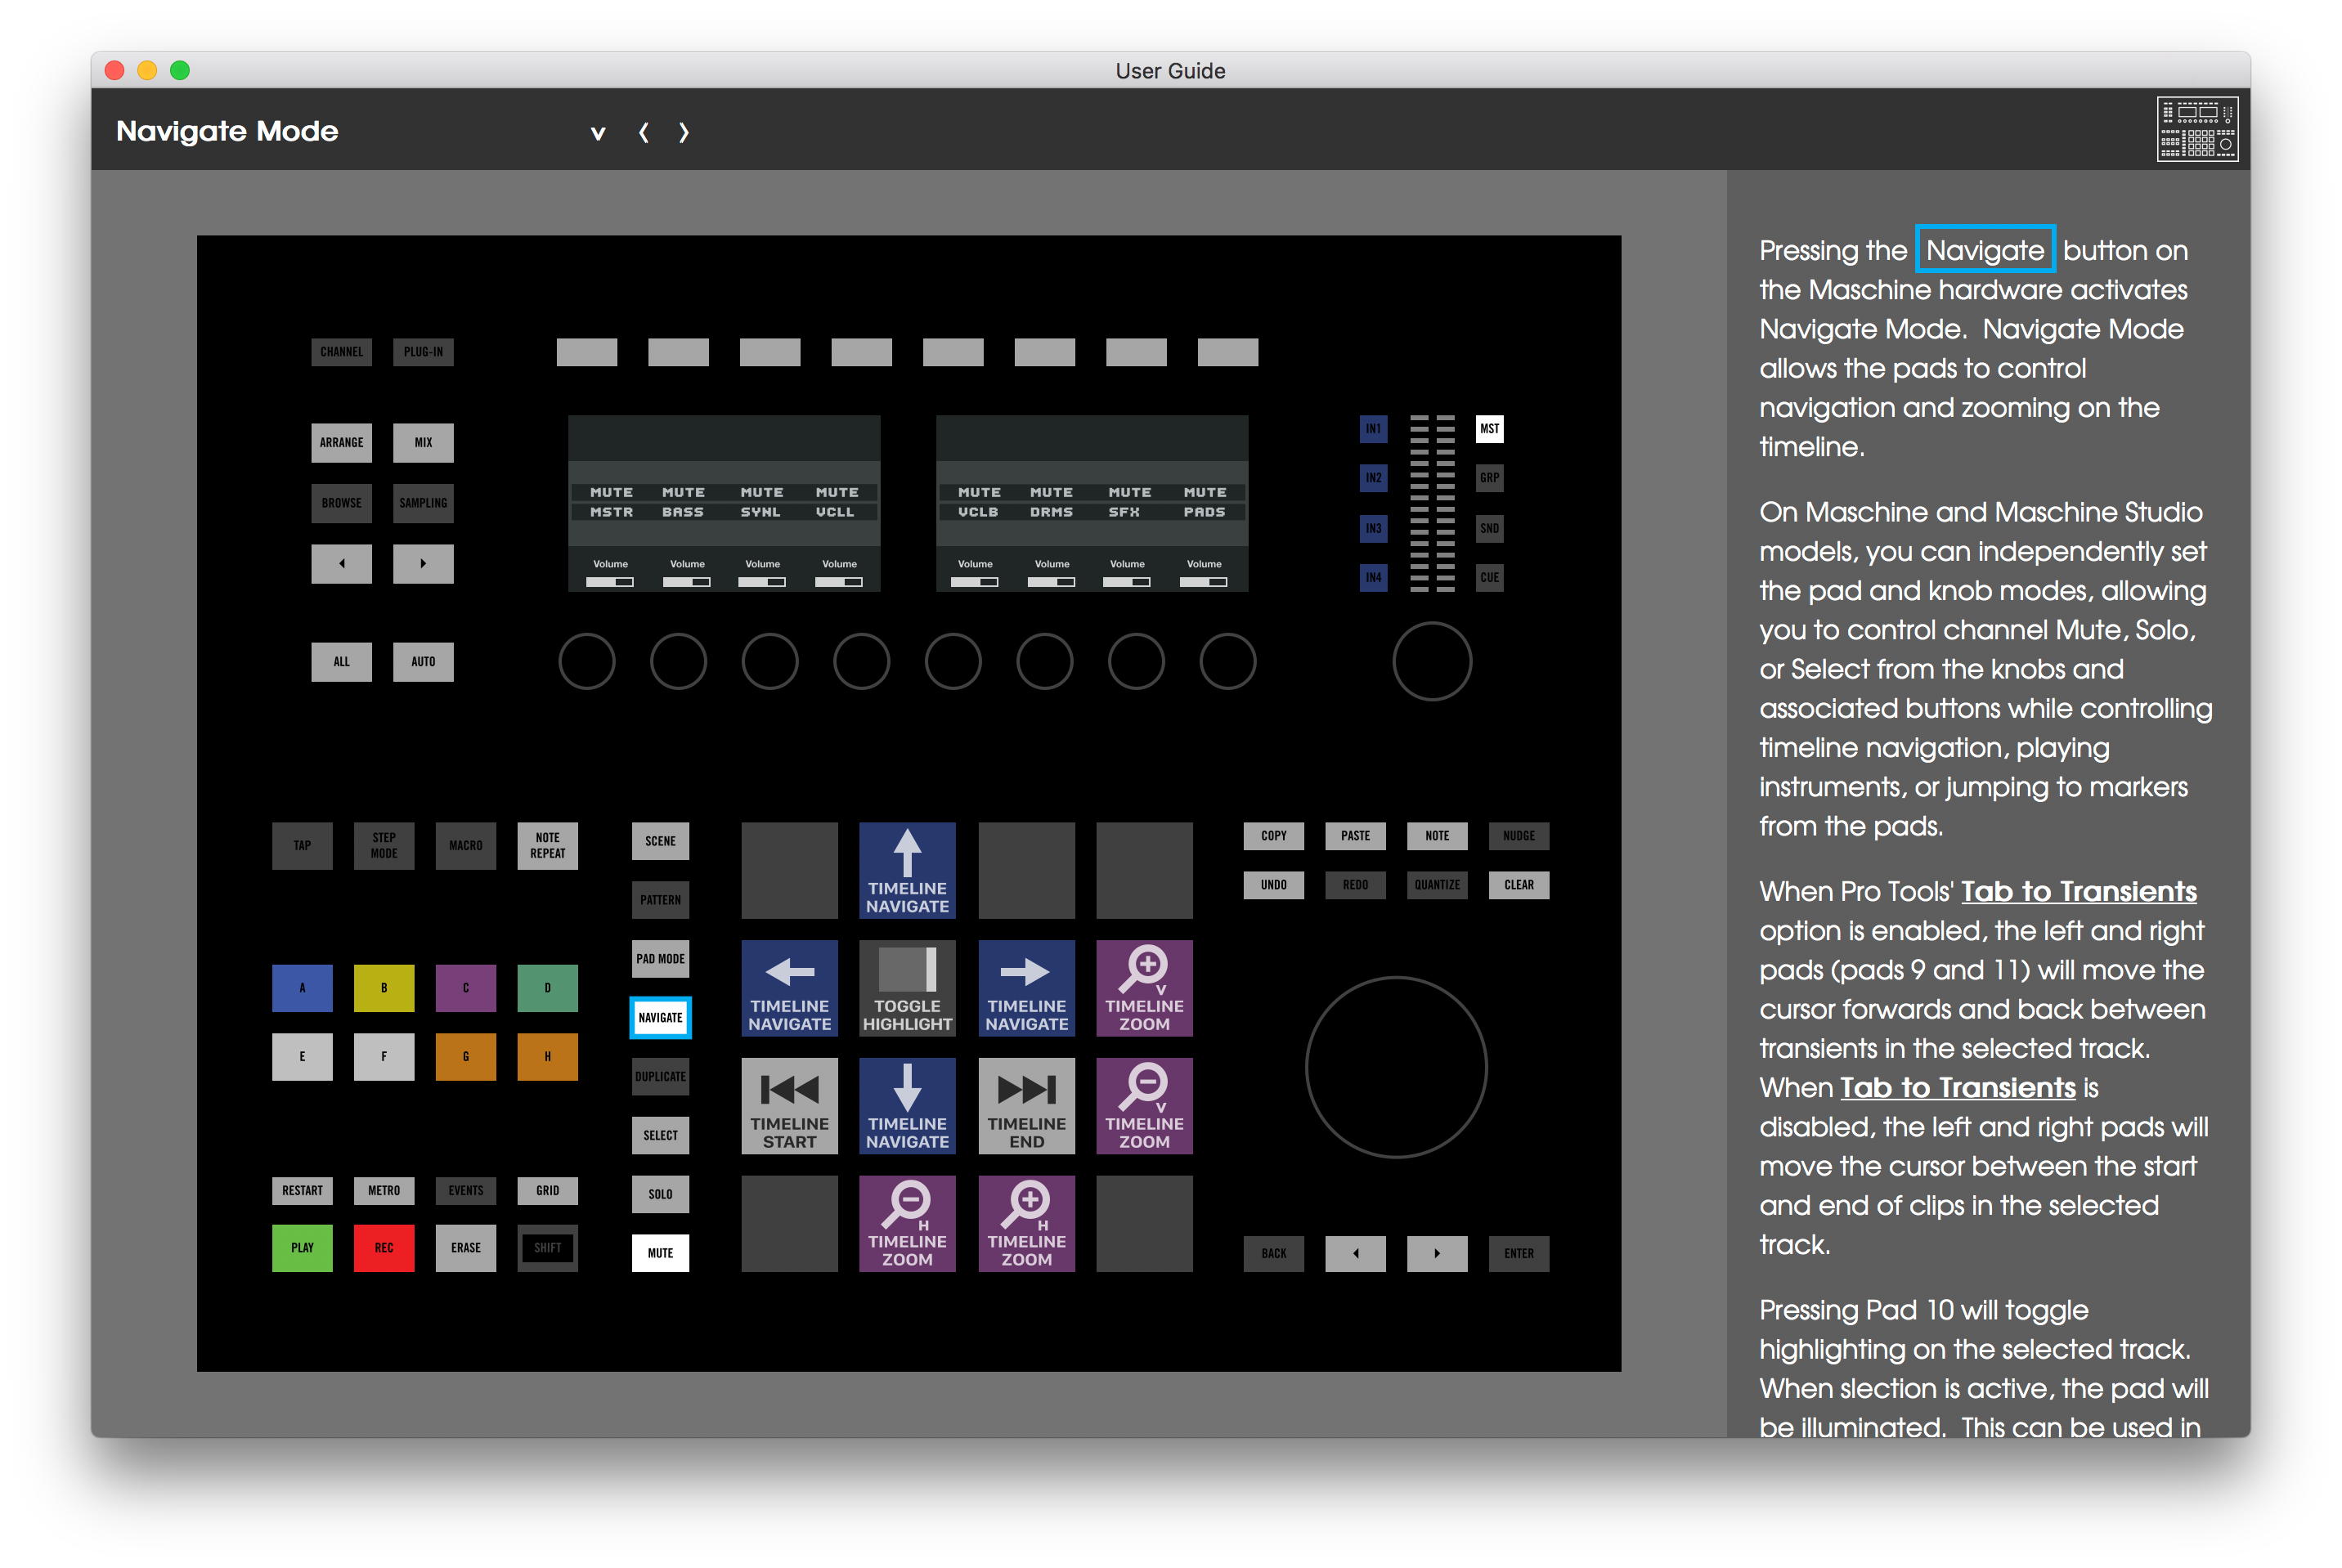Screen dimensions: 2342x1568
Task: Click the CLEAR button
Action: 1519,885
